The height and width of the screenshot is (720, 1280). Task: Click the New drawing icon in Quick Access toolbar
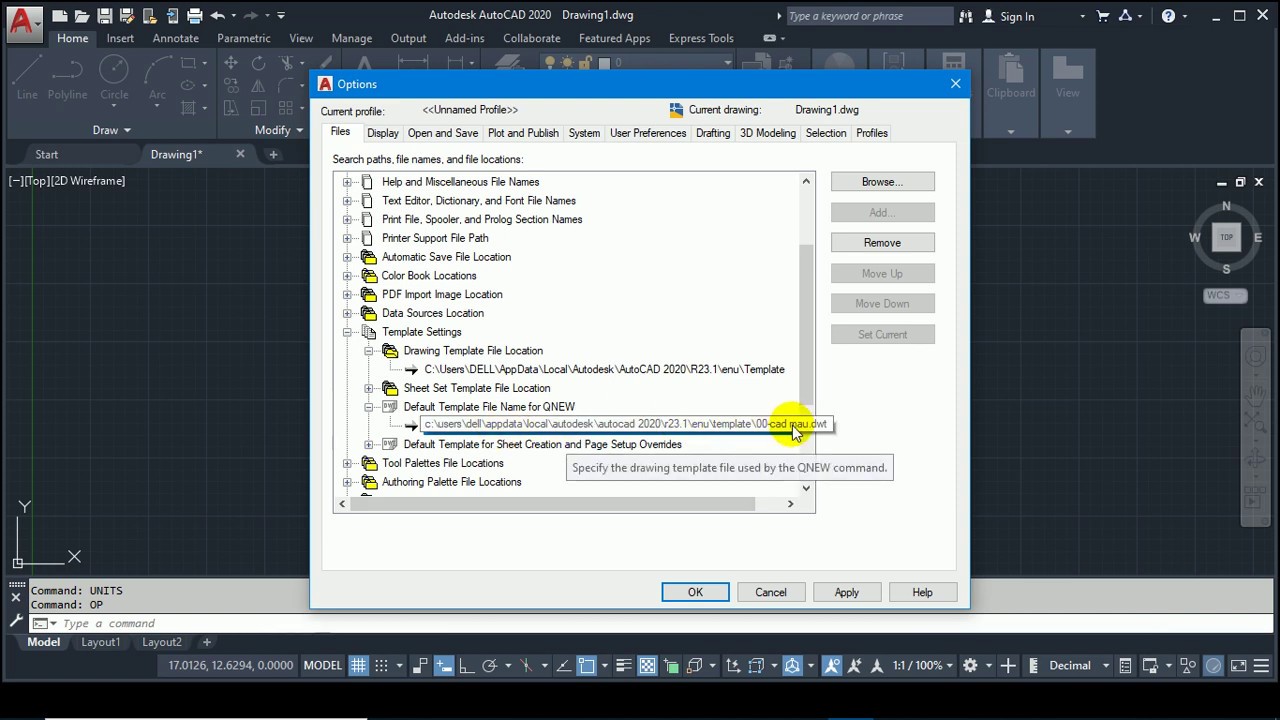coord(61,16)
